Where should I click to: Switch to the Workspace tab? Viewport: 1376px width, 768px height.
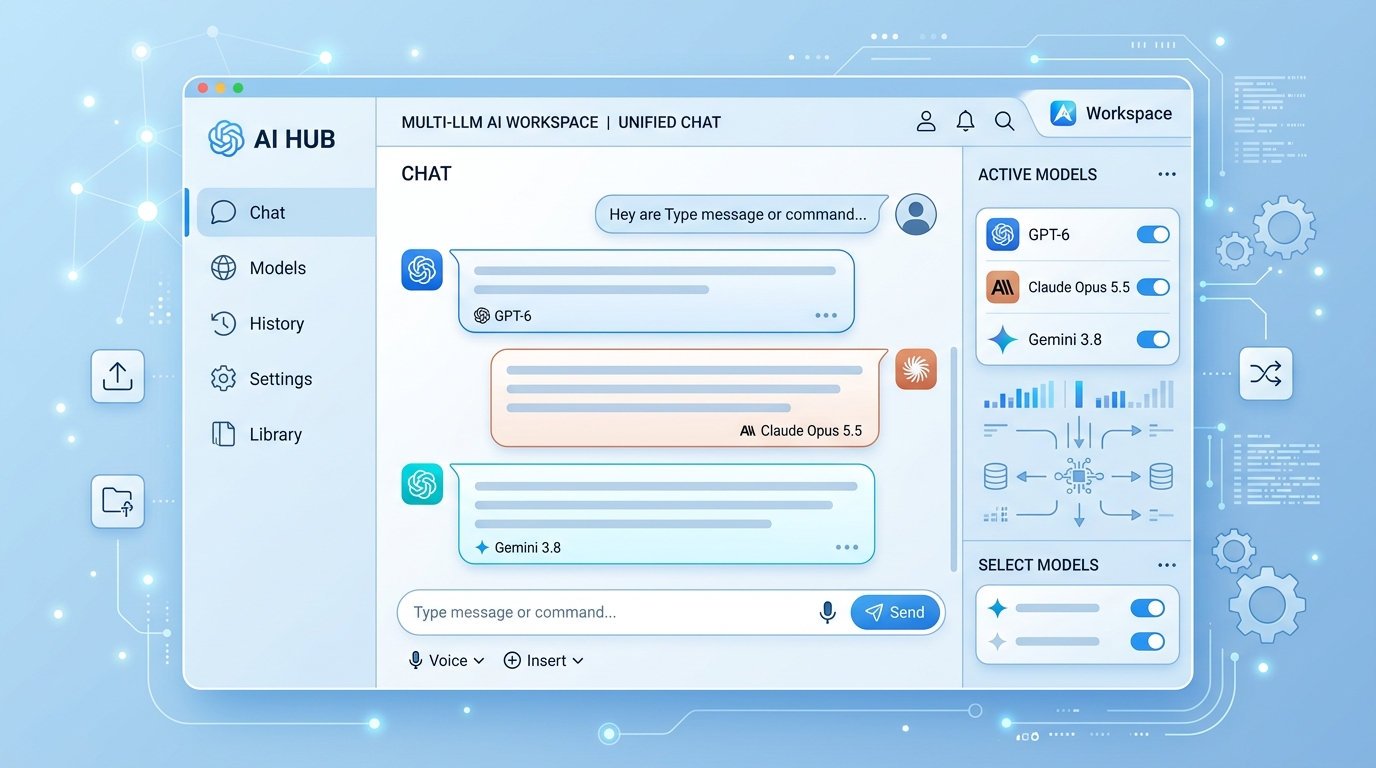pos(1110,114)
